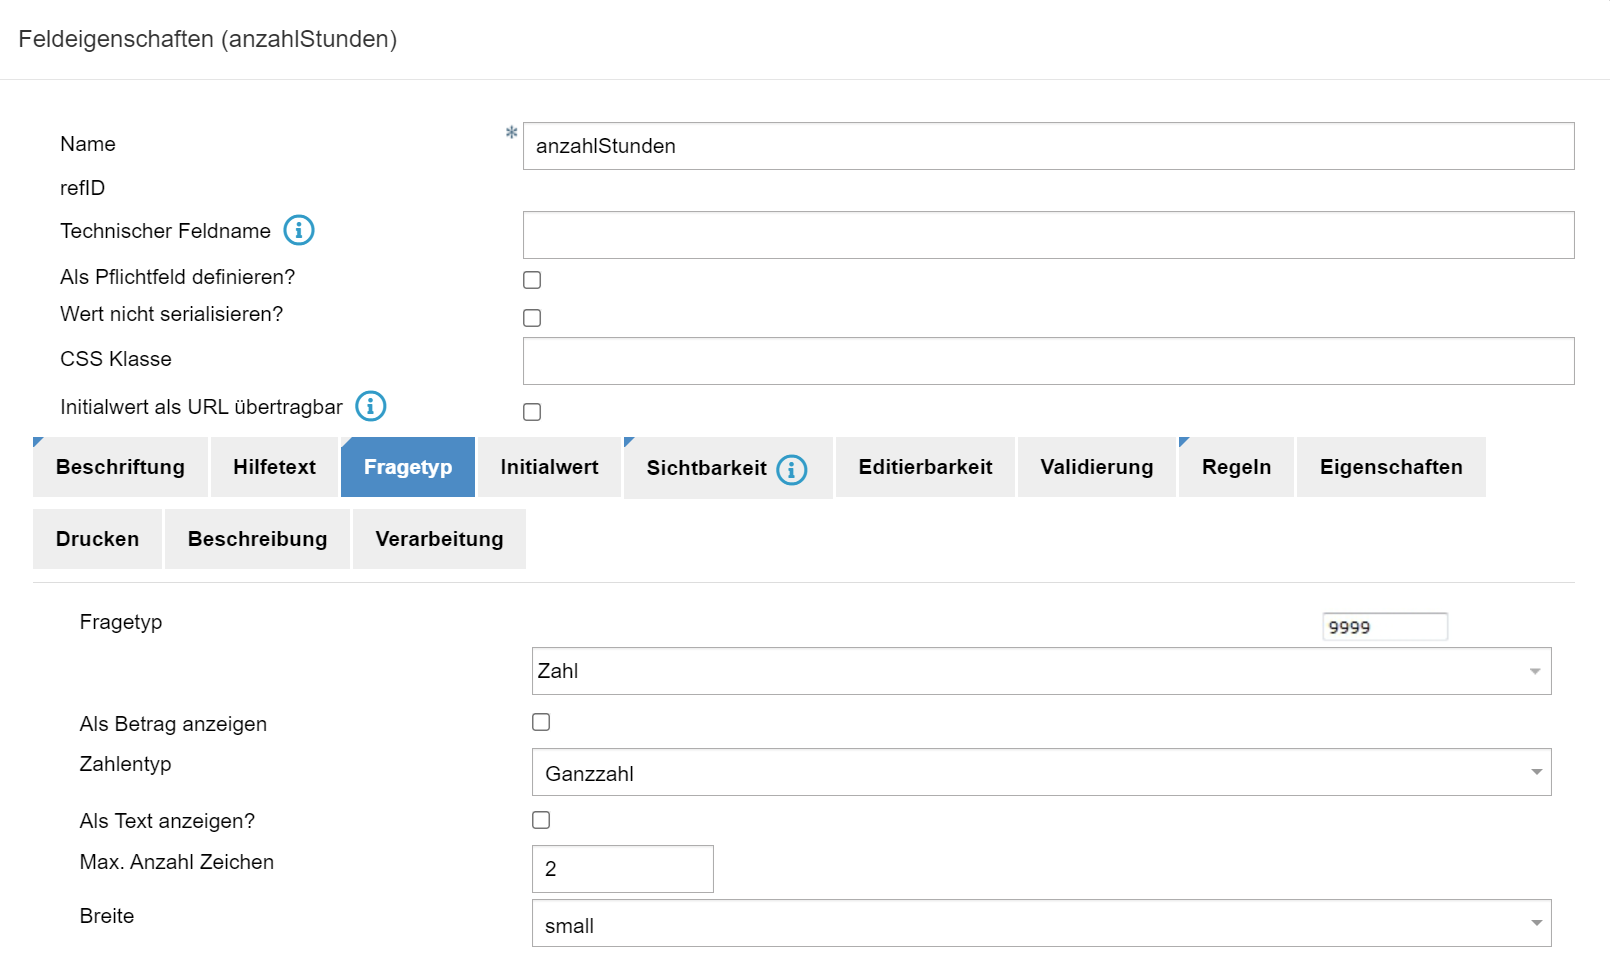Screen dimensions: 1610x974
Task: Click the CSS Klasse text field
Action: [1047, 361]
